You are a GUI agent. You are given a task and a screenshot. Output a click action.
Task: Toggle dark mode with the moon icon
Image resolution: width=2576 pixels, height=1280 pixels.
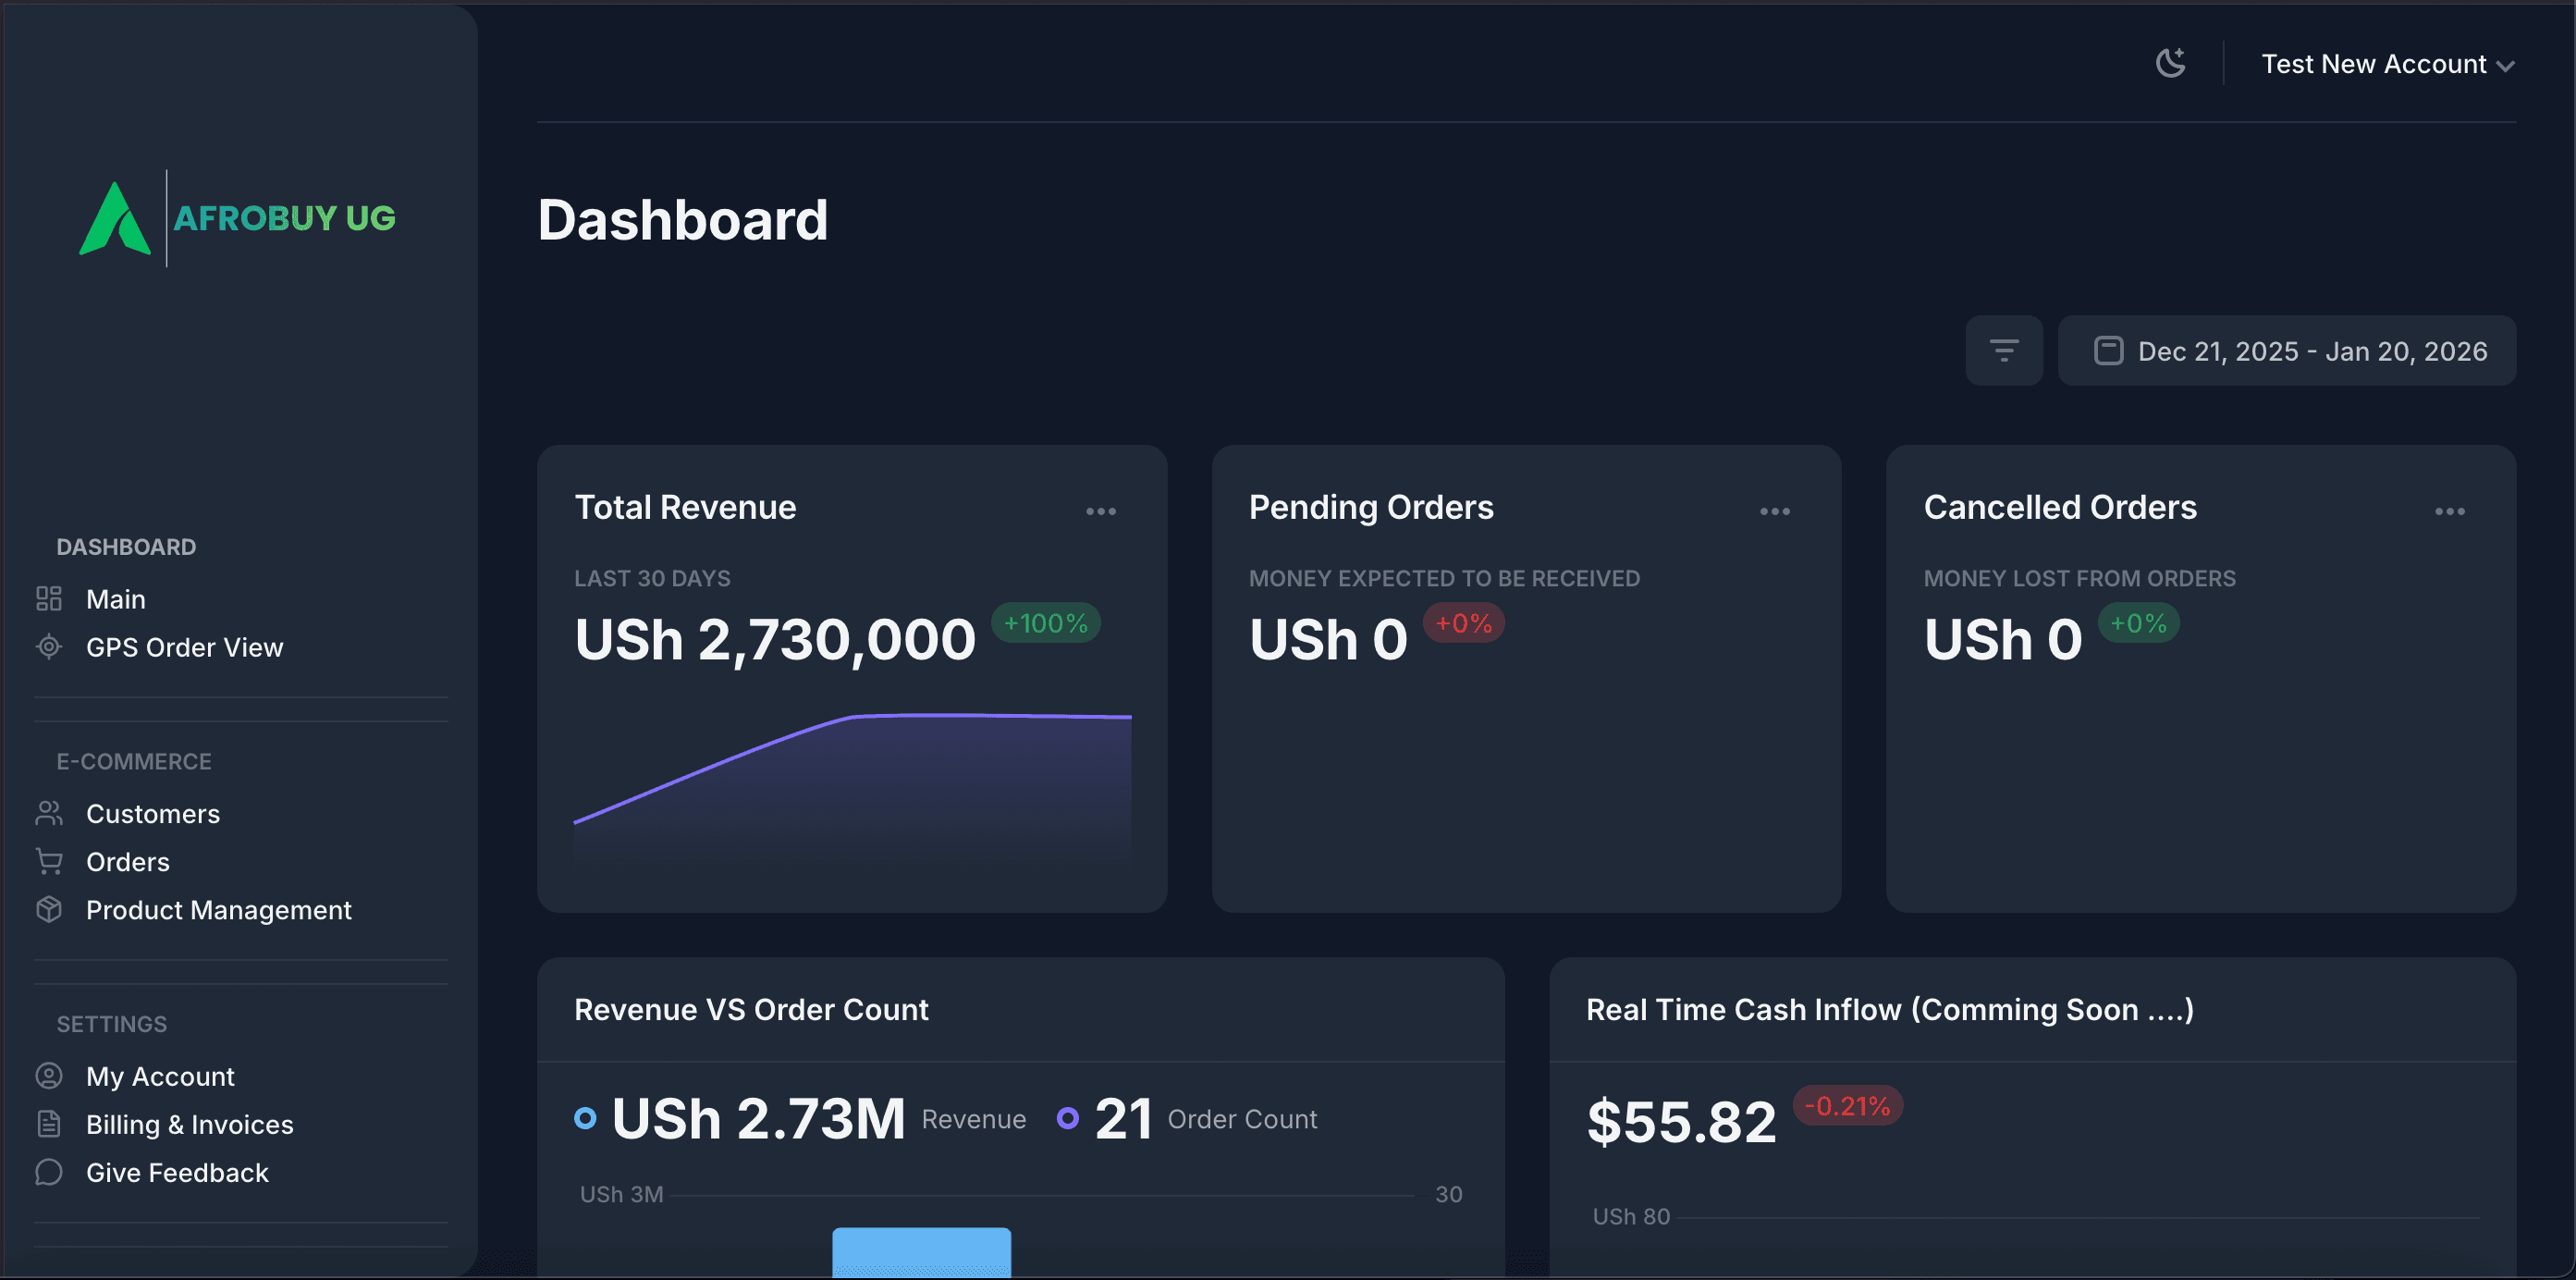pos(2170,62)
